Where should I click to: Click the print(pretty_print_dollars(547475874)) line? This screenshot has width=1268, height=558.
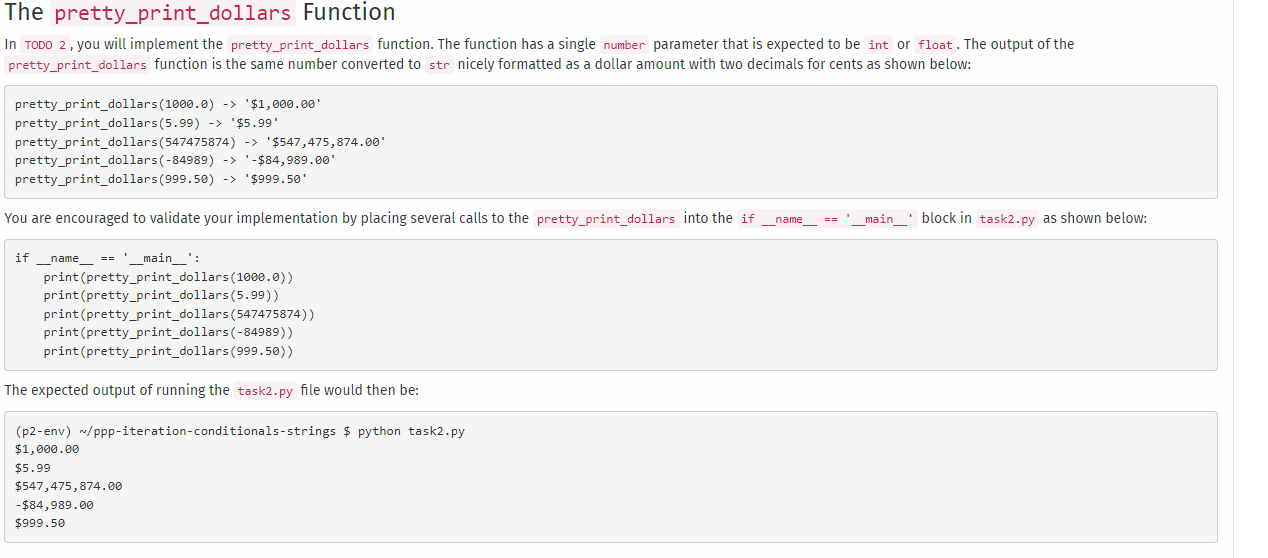179,314
